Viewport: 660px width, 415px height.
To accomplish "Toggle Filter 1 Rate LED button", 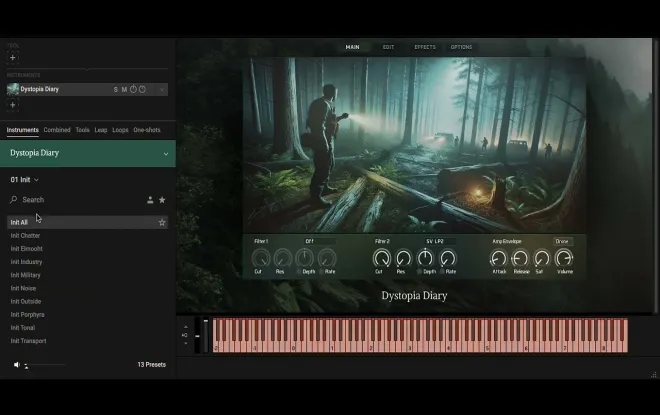I will (x=321, y=272).
